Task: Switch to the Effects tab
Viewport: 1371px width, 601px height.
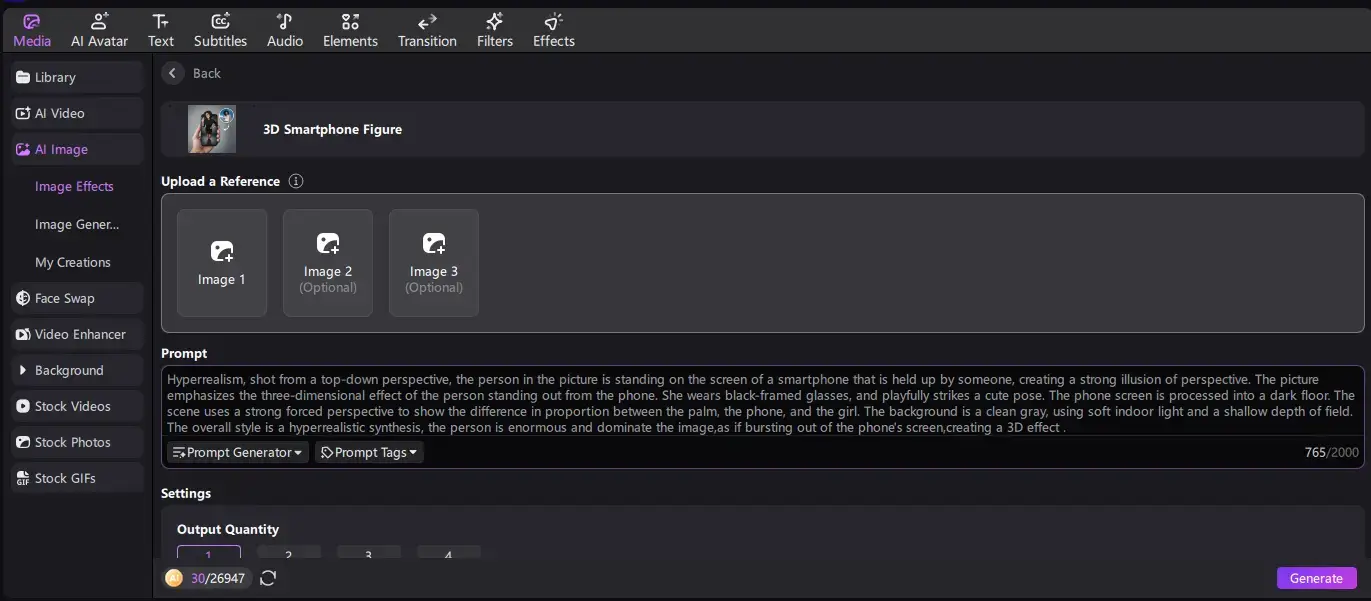Action: pos(553,30)
